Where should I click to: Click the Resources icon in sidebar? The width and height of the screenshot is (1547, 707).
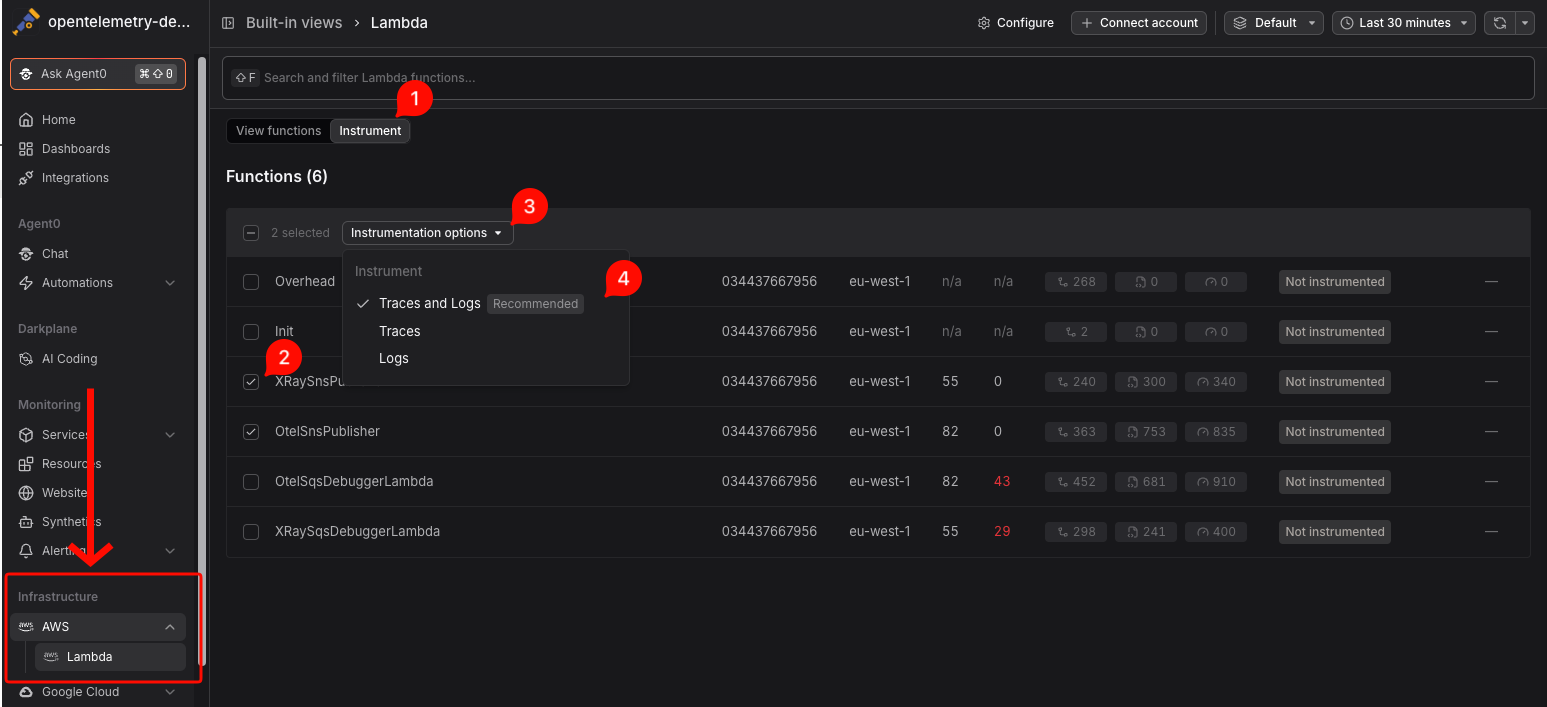coord(26,464)
